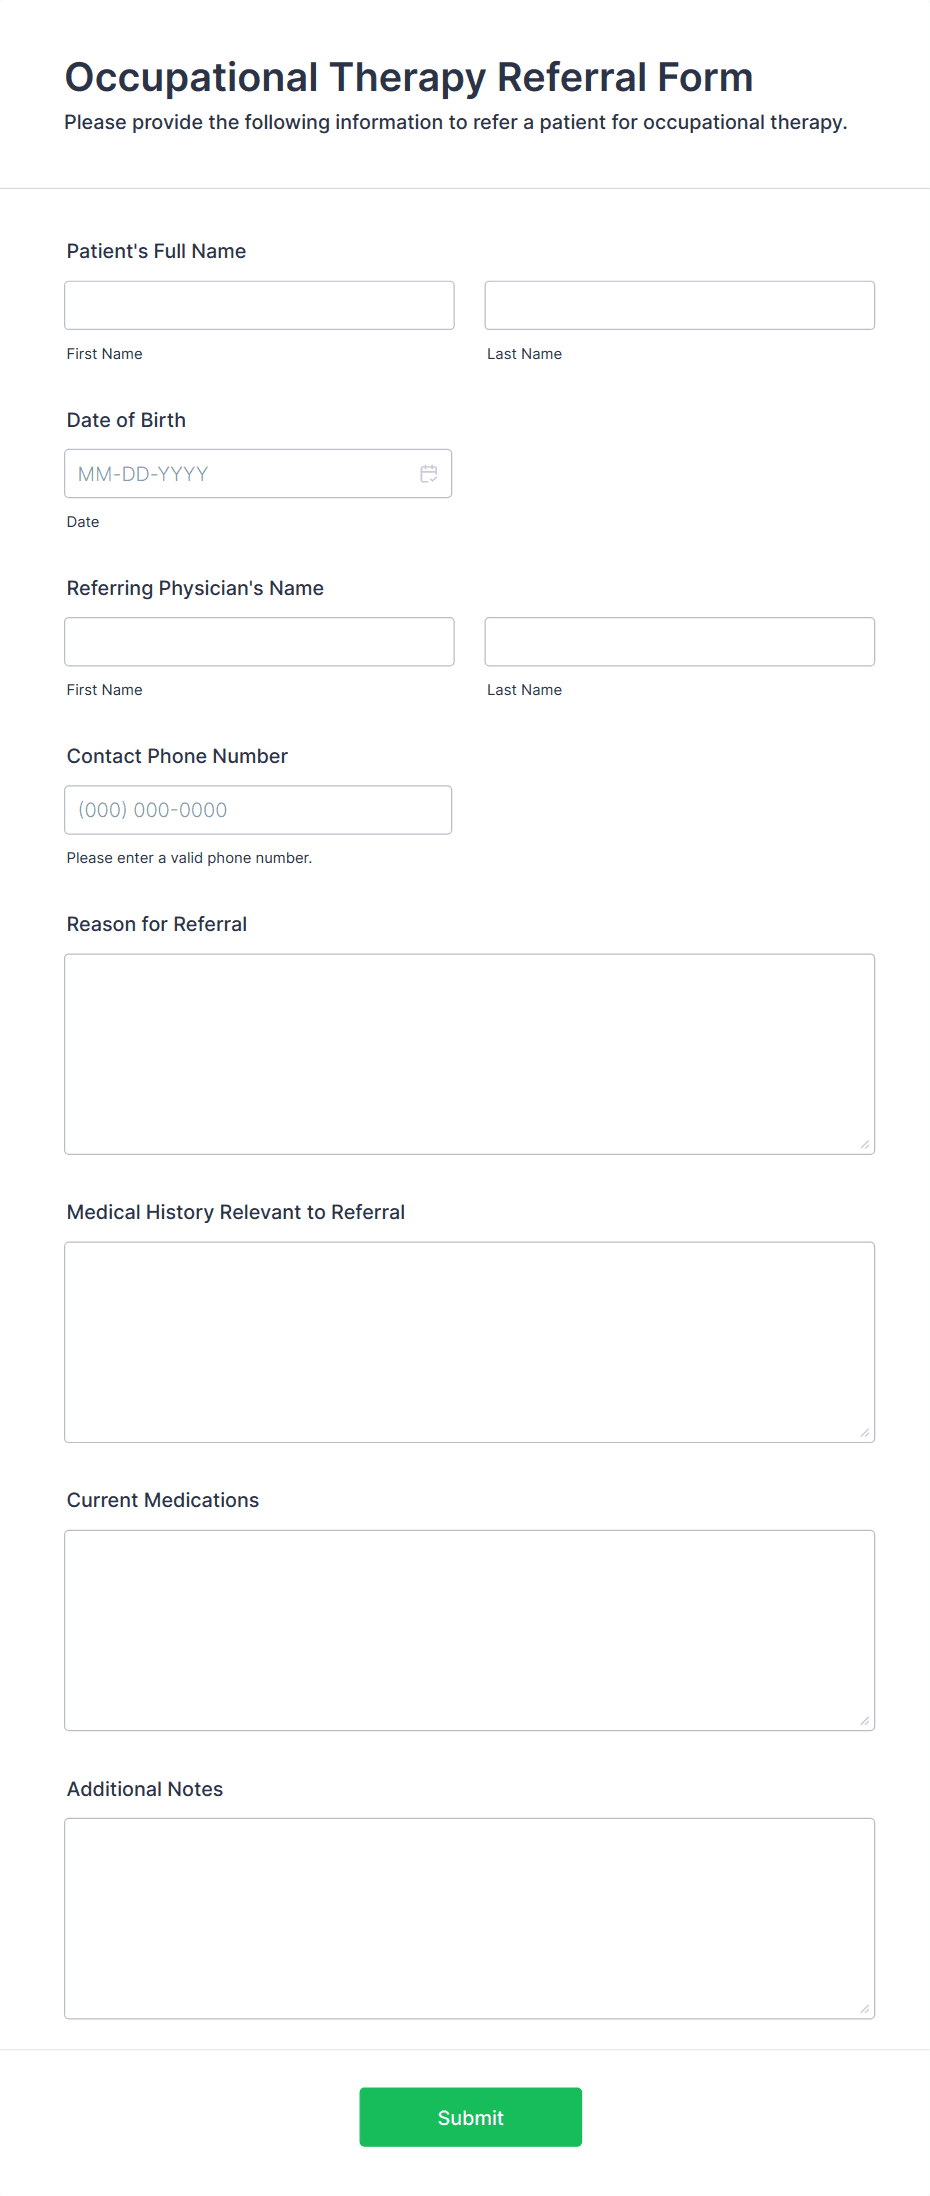
Task: Click the Contact Phone Number label
Action: [177, 756]
